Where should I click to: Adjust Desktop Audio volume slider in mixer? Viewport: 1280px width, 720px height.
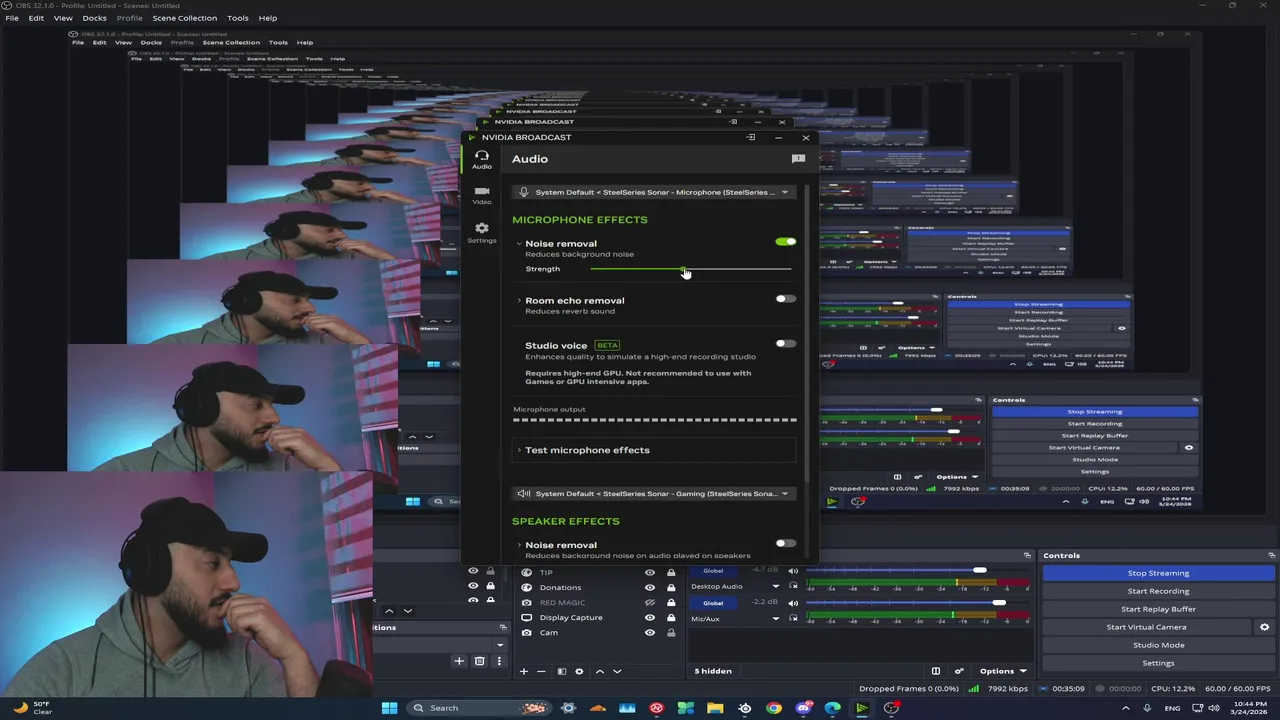pos(918,571)
